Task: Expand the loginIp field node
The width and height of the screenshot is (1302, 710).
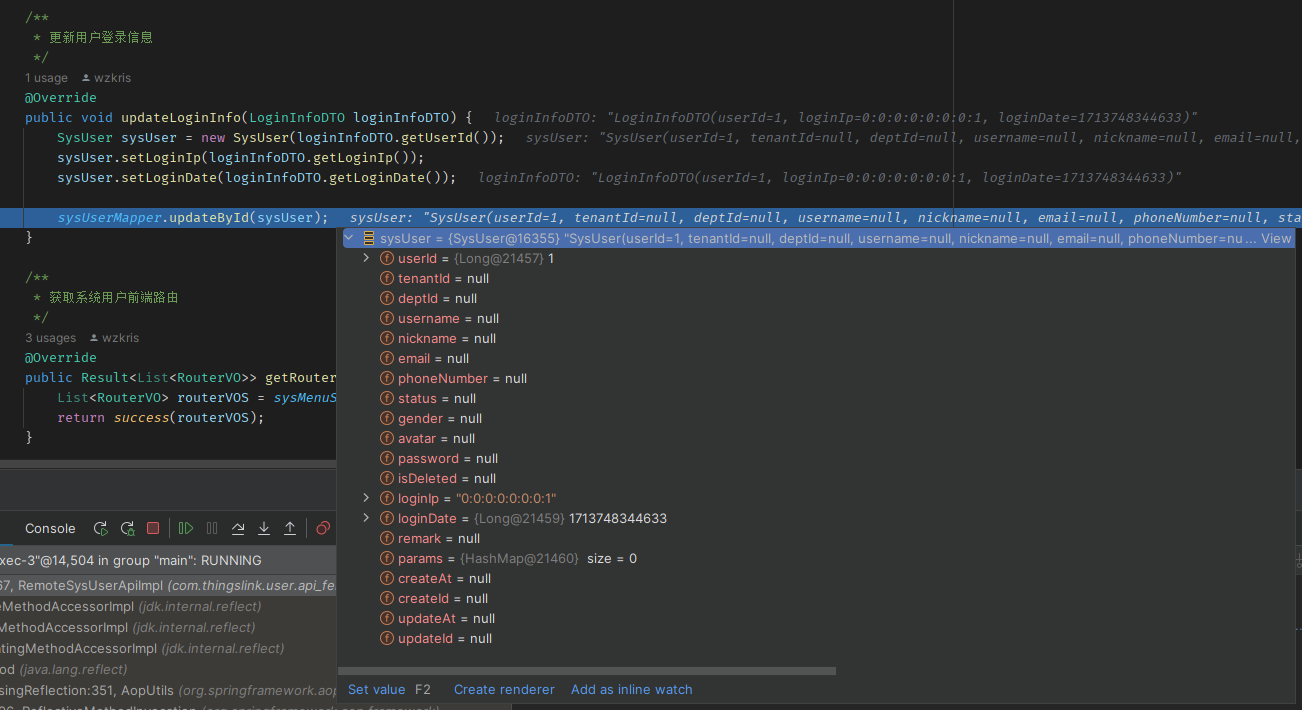Action: point(367,498)
